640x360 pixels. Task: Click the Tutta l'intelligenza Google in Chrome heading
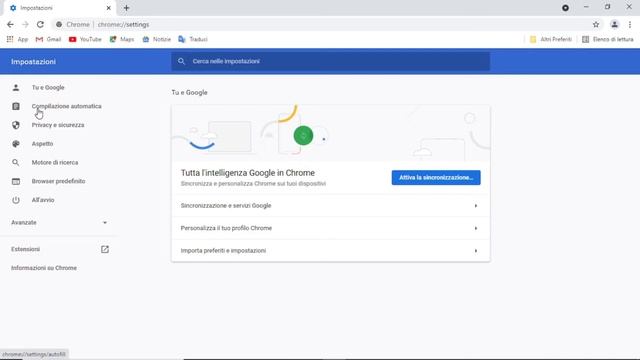248,173
